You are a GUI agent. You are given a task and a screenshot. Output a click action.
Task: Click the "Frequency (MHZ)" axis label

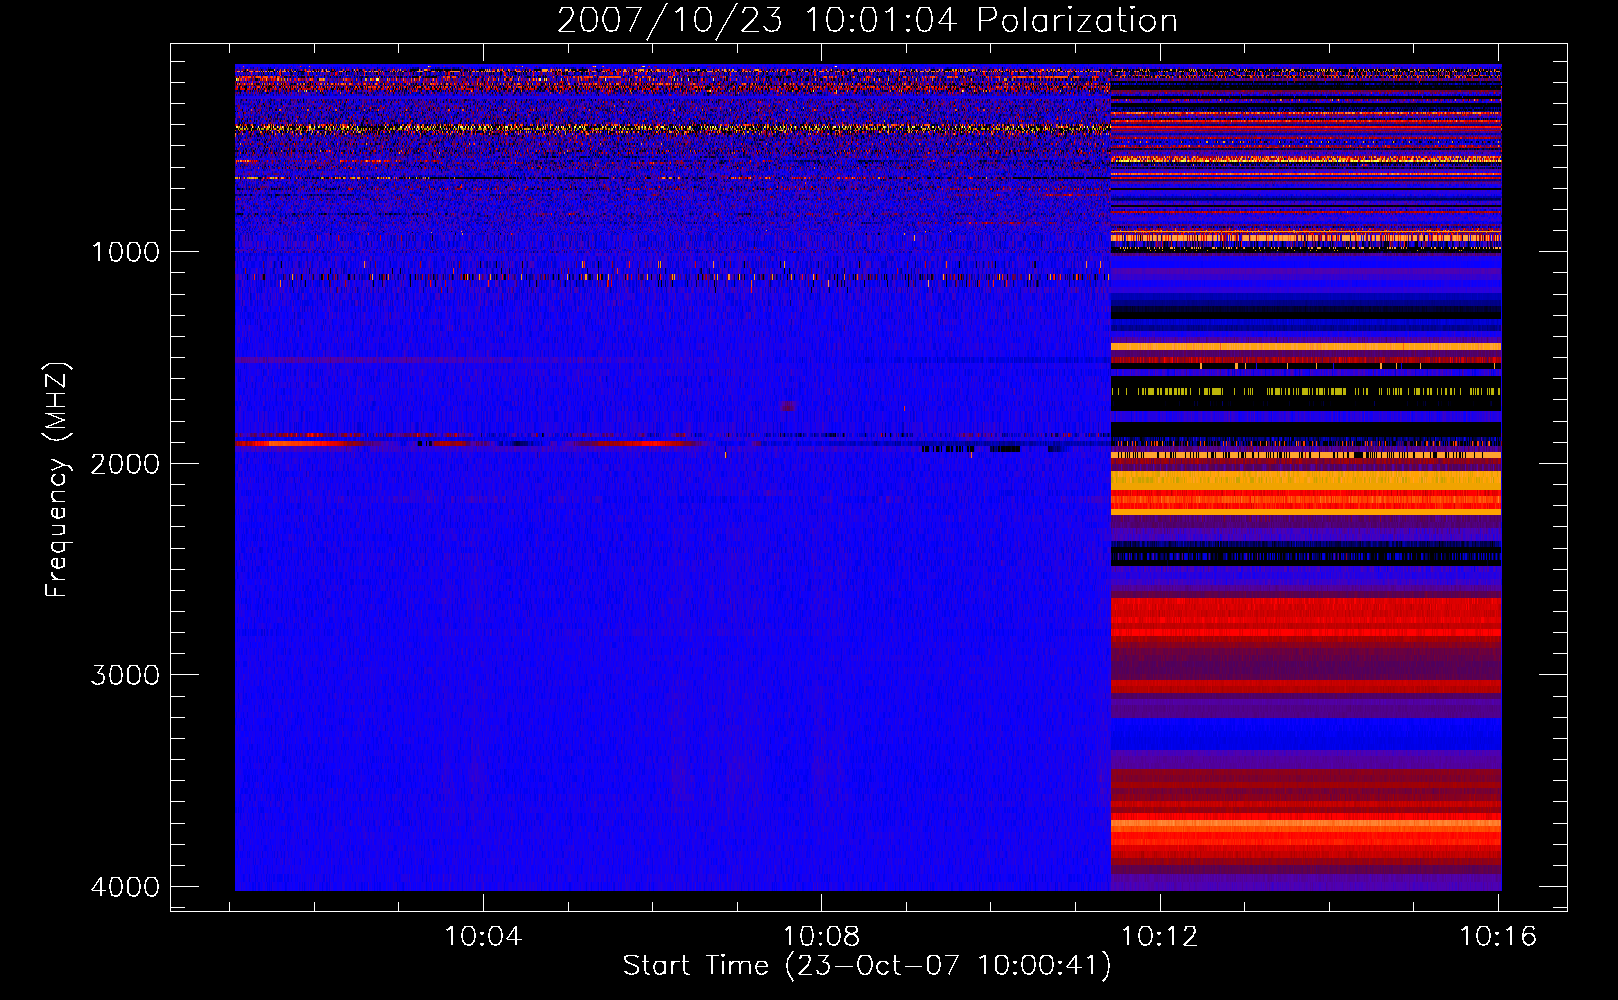(x=57, y=480)
